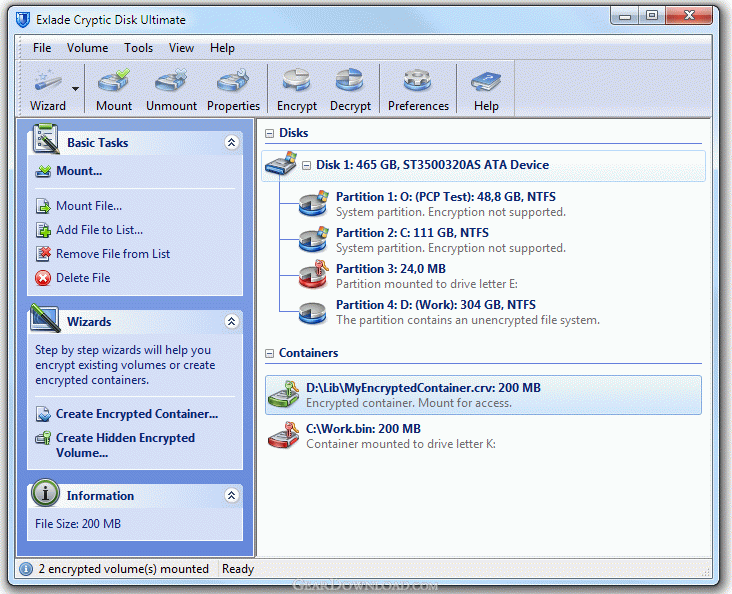This screenshot has height=594, width=732.
Task: Click the 'Ready' status bar text
Action: pos(238,569)
